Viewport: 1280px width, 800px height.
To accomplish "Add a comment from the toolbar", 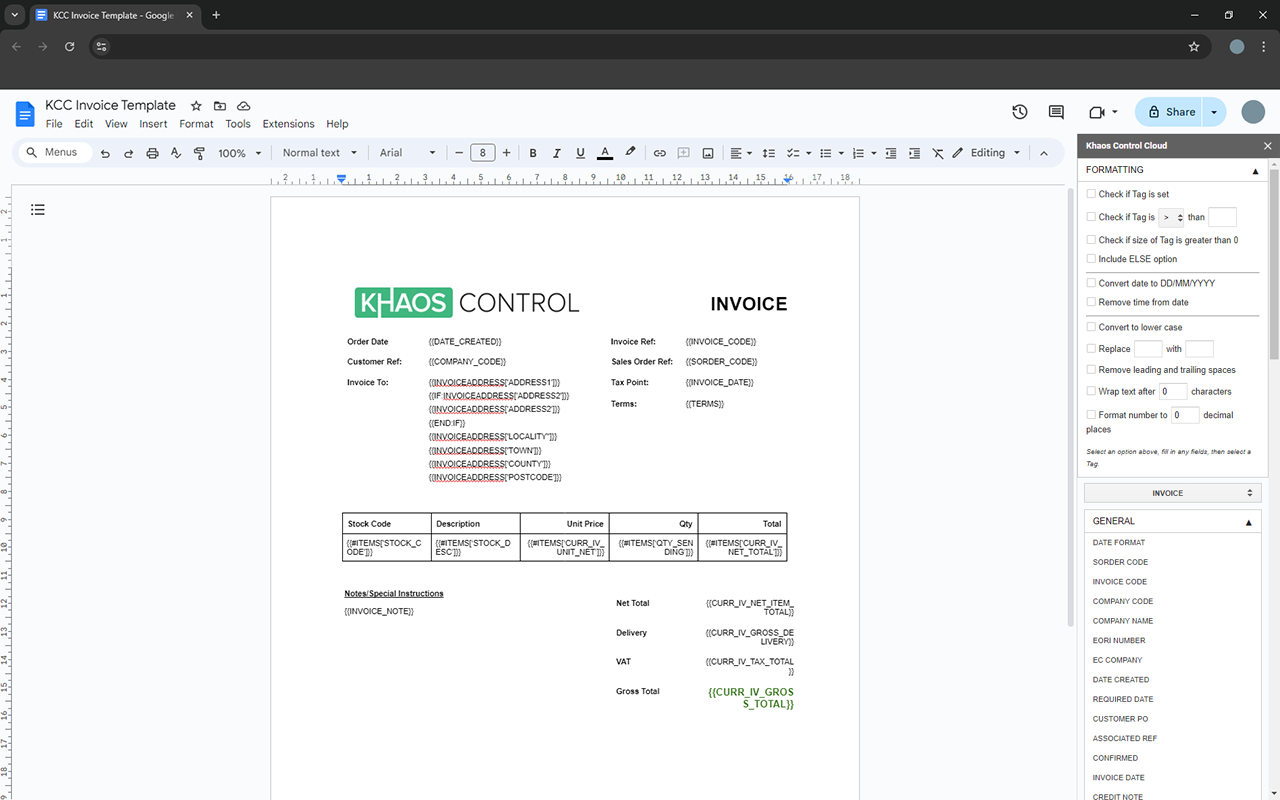I will (x=684, y=153).
